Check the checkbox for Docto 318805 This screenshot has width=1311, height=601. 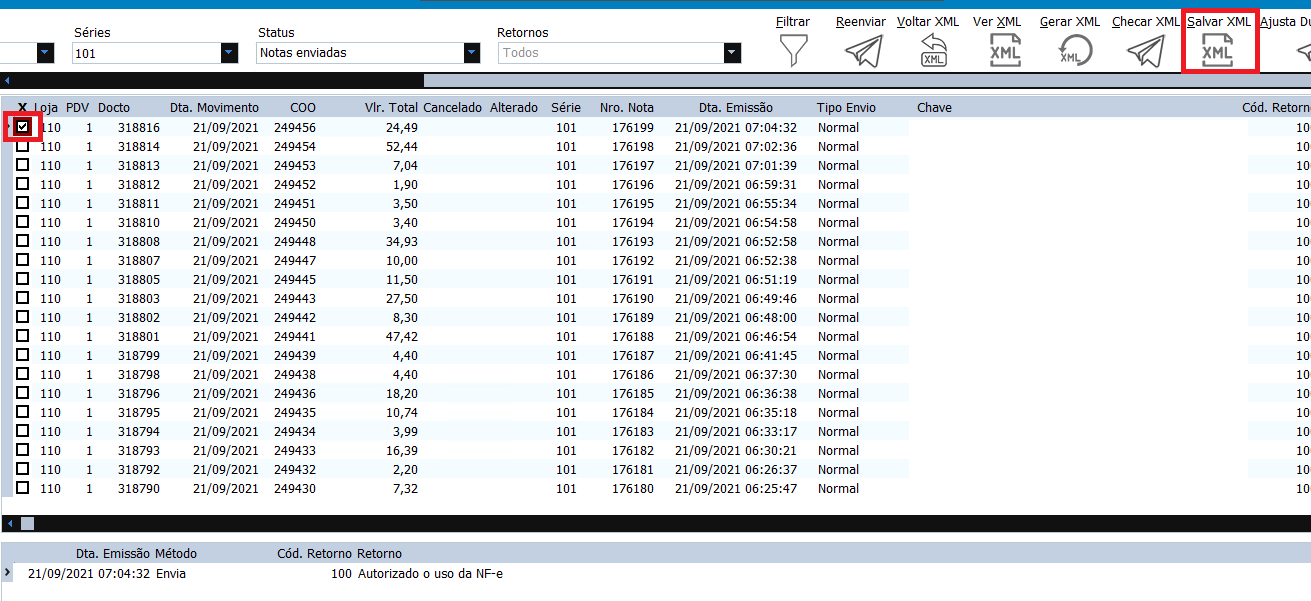pos(22,279)
